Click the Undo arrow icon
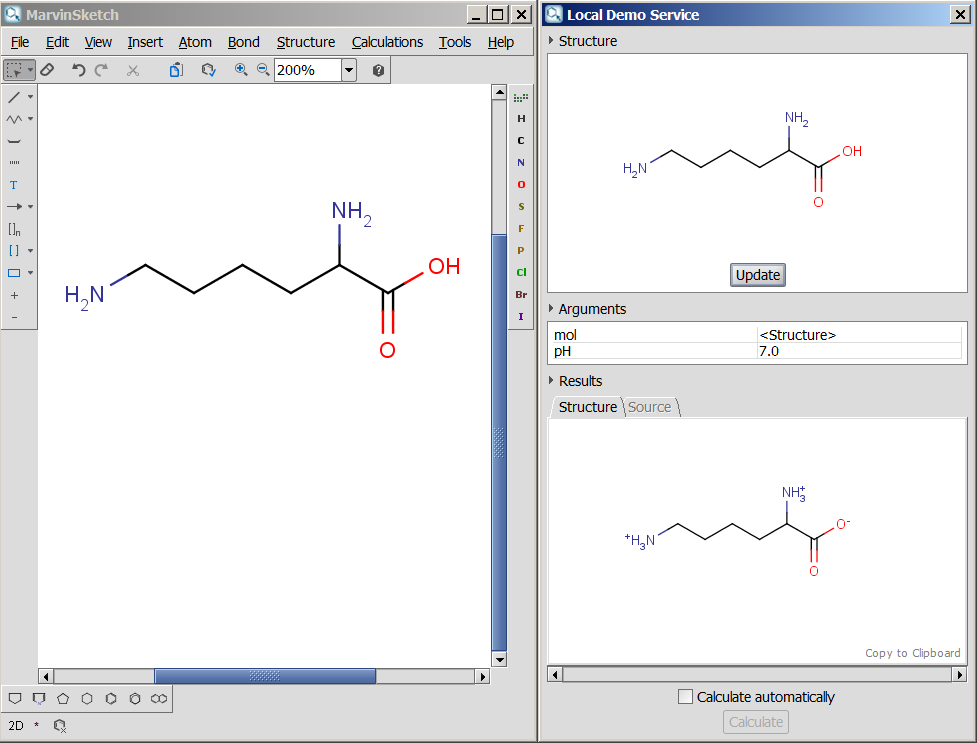This screenshot has height=743, width=977. coord(79,70)
